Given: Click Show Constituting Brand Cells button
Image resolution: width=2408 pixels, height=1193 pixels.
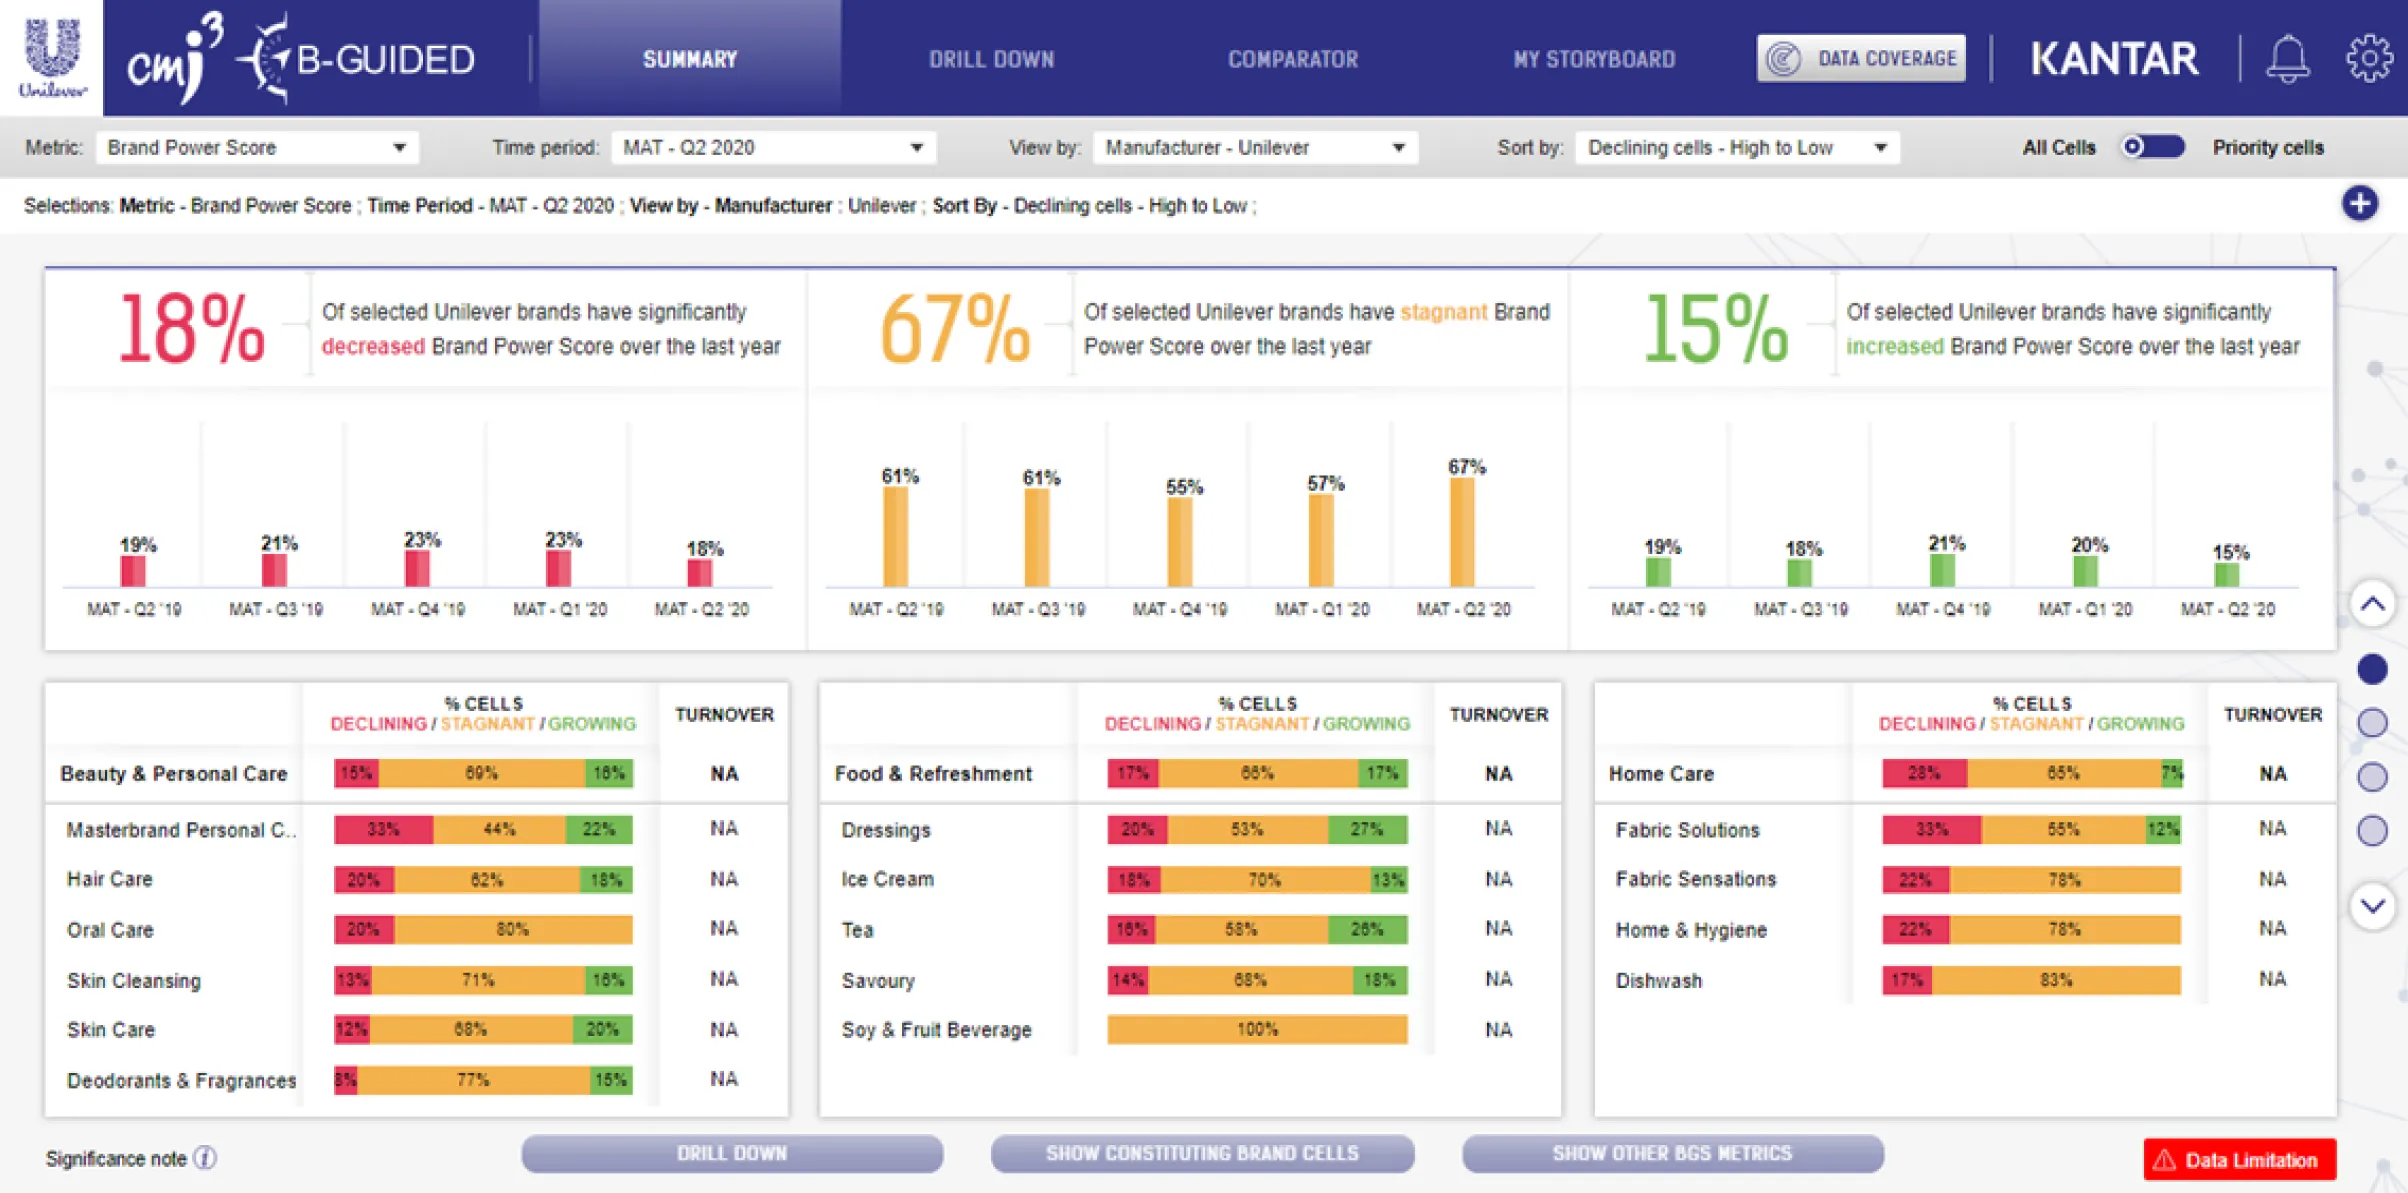Looking at the screenshot, I should [x=1202, y=1154].
